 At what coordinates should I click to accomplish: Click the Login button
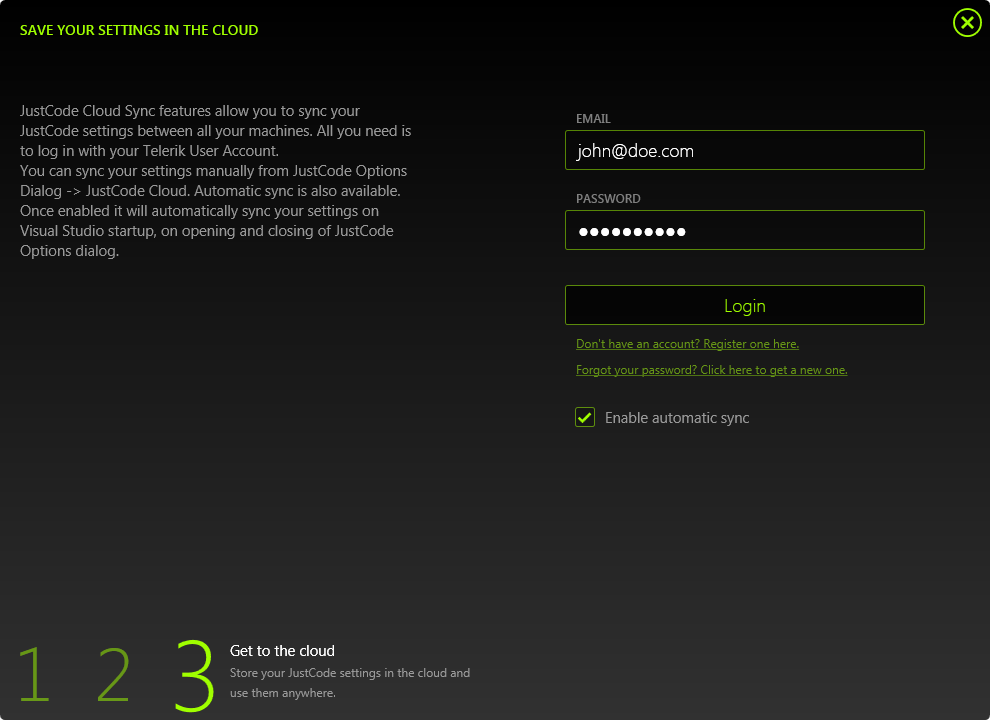(744, 305)
